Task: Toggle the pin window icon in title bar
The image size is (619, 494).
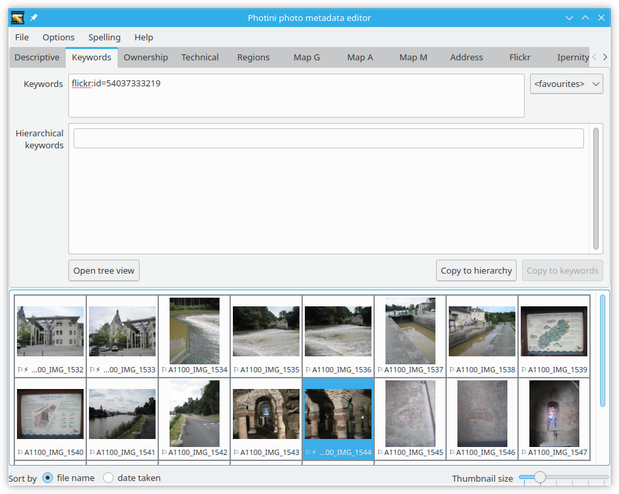Action: pyautogui.click(x=34, y=18)
